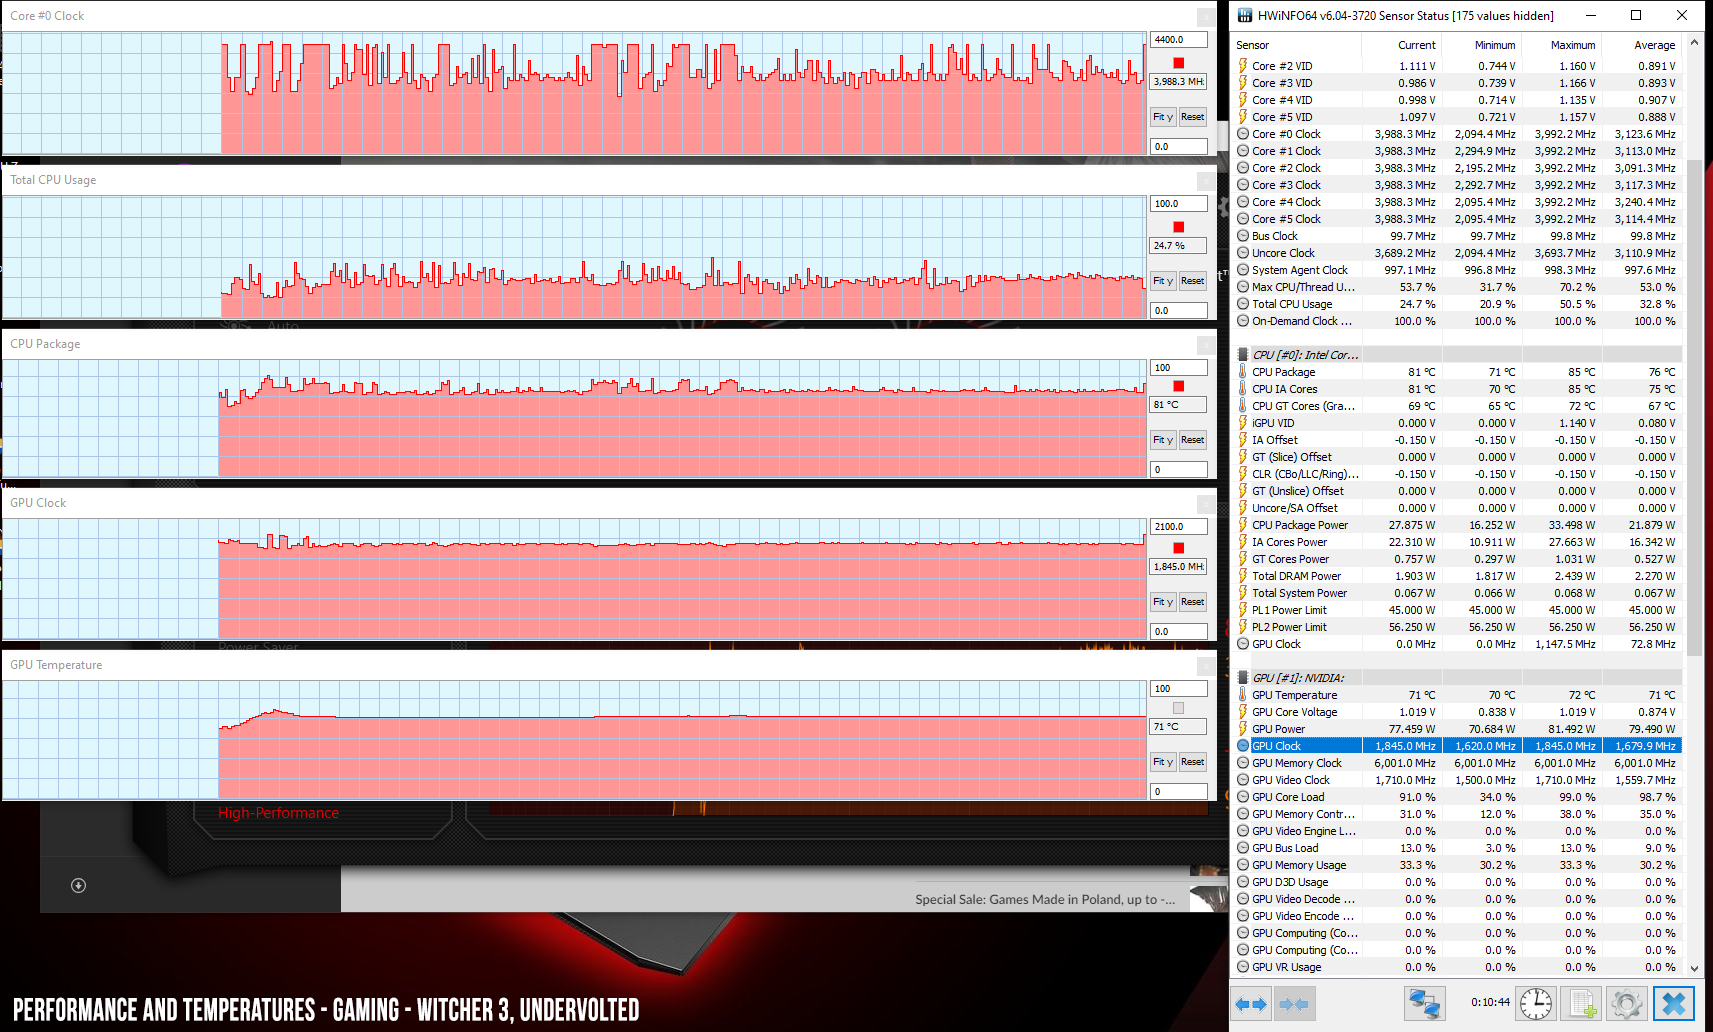Click the Maximum column header
This screenshot has height=1032, width=1713.
pyautogui.click(x=1561, y=45)
